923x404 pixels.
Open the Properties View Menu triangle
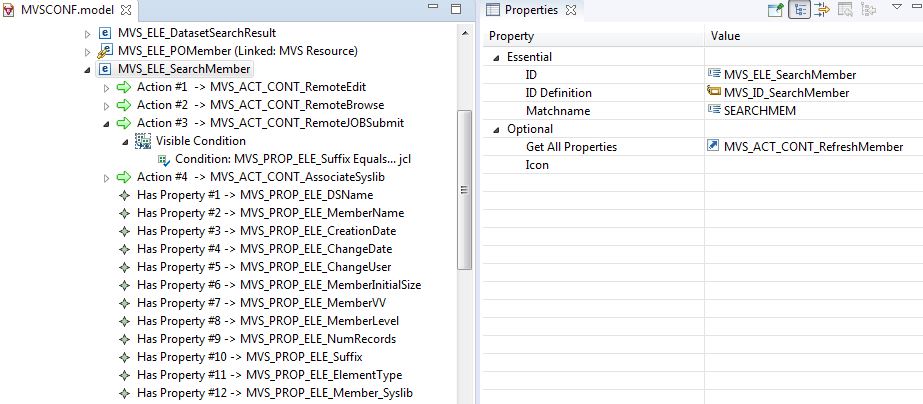[x=898, y=6]
